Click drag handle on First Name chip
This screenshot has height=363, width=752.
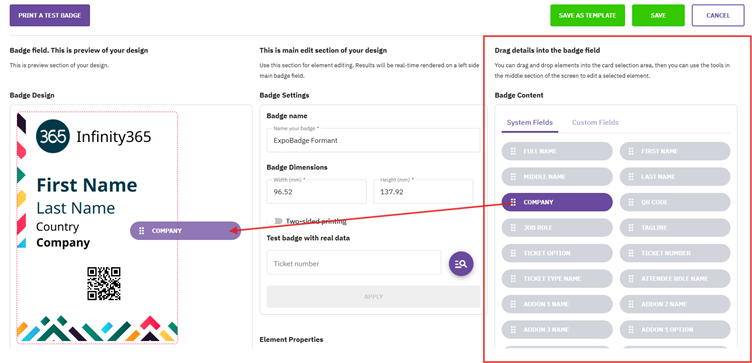[x=631, y=151]
